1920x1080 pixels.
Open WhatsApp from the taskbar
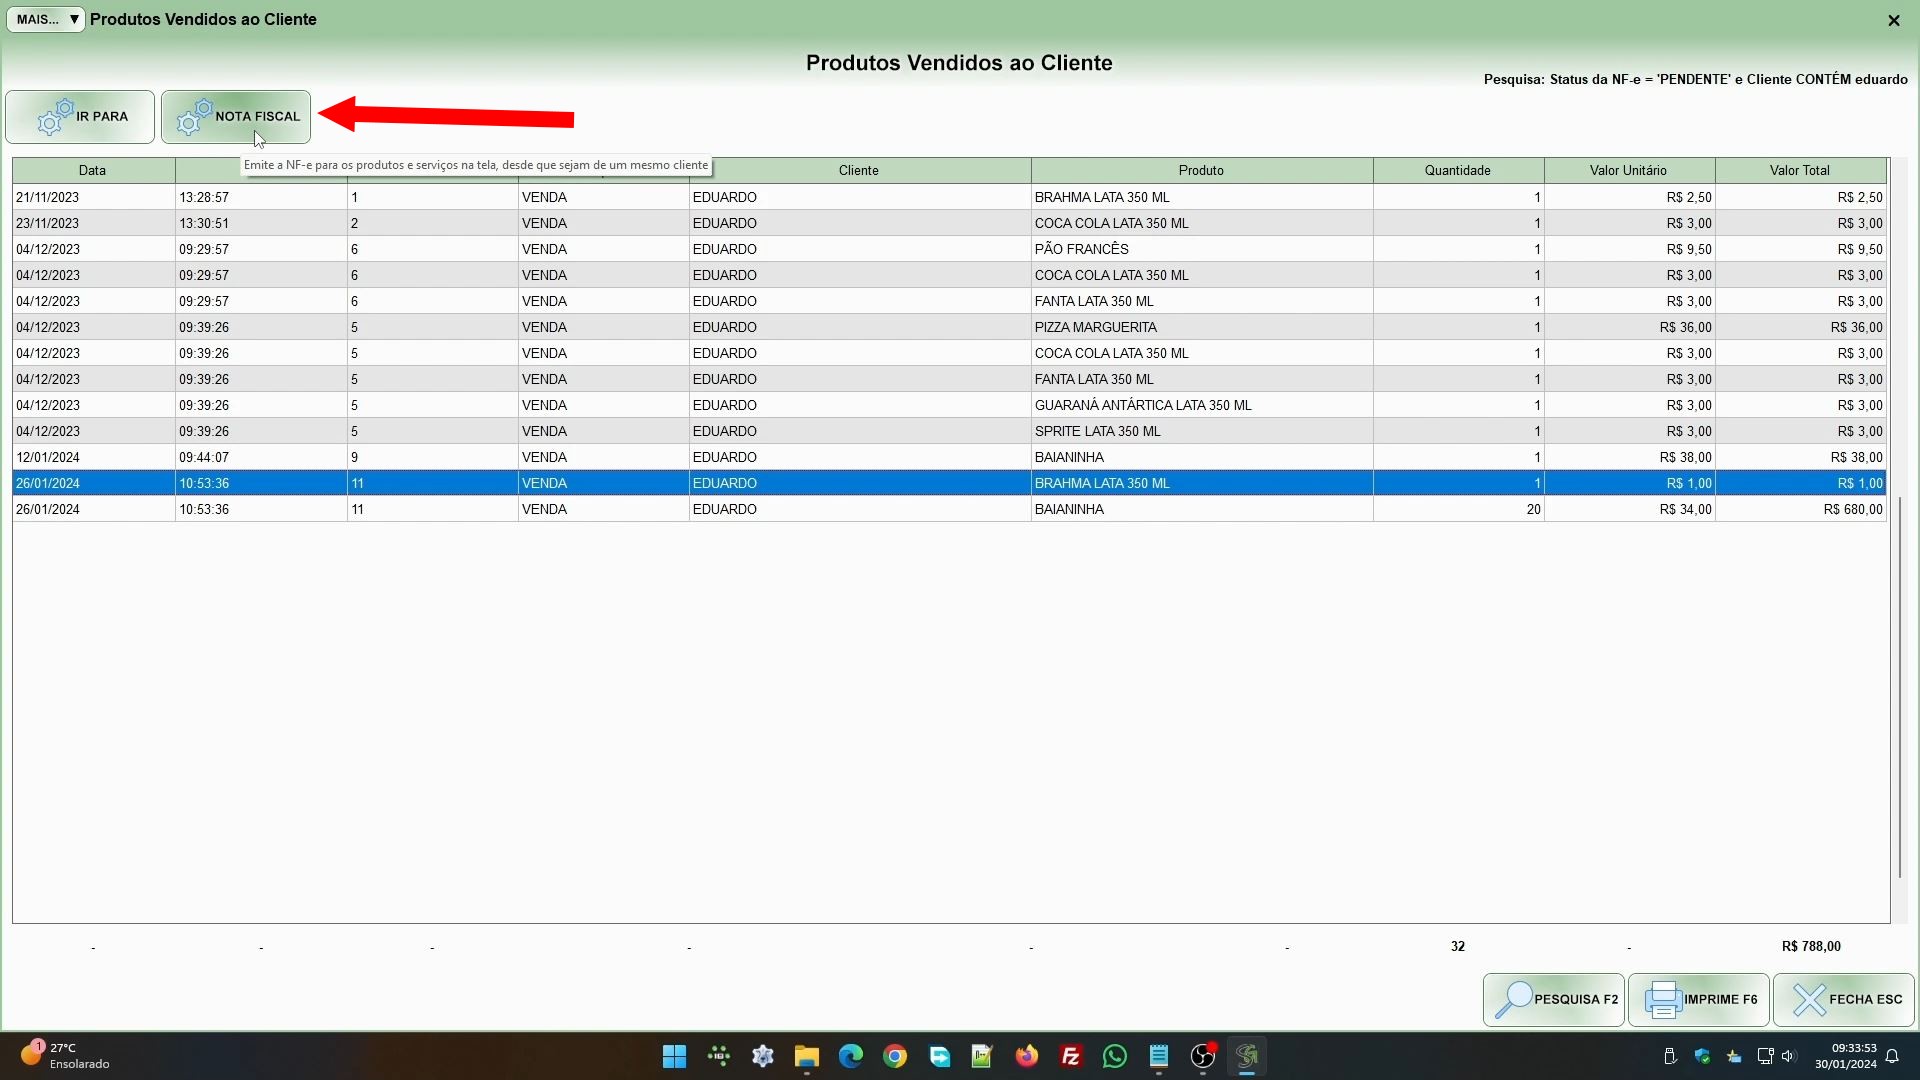click(x=1114, y=1056)
